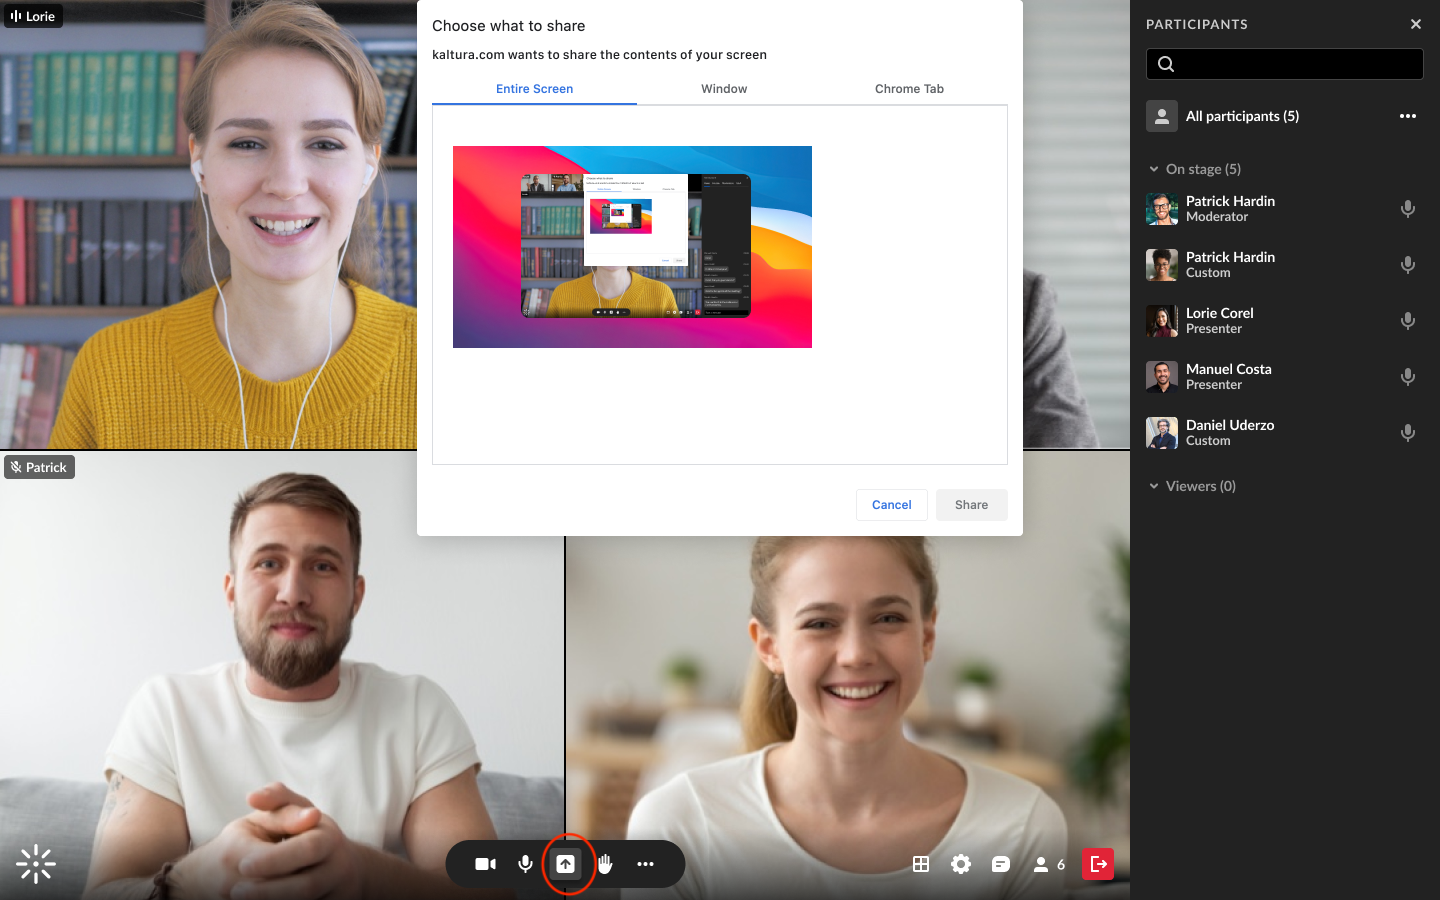Click the red leave session icon

1098,864
